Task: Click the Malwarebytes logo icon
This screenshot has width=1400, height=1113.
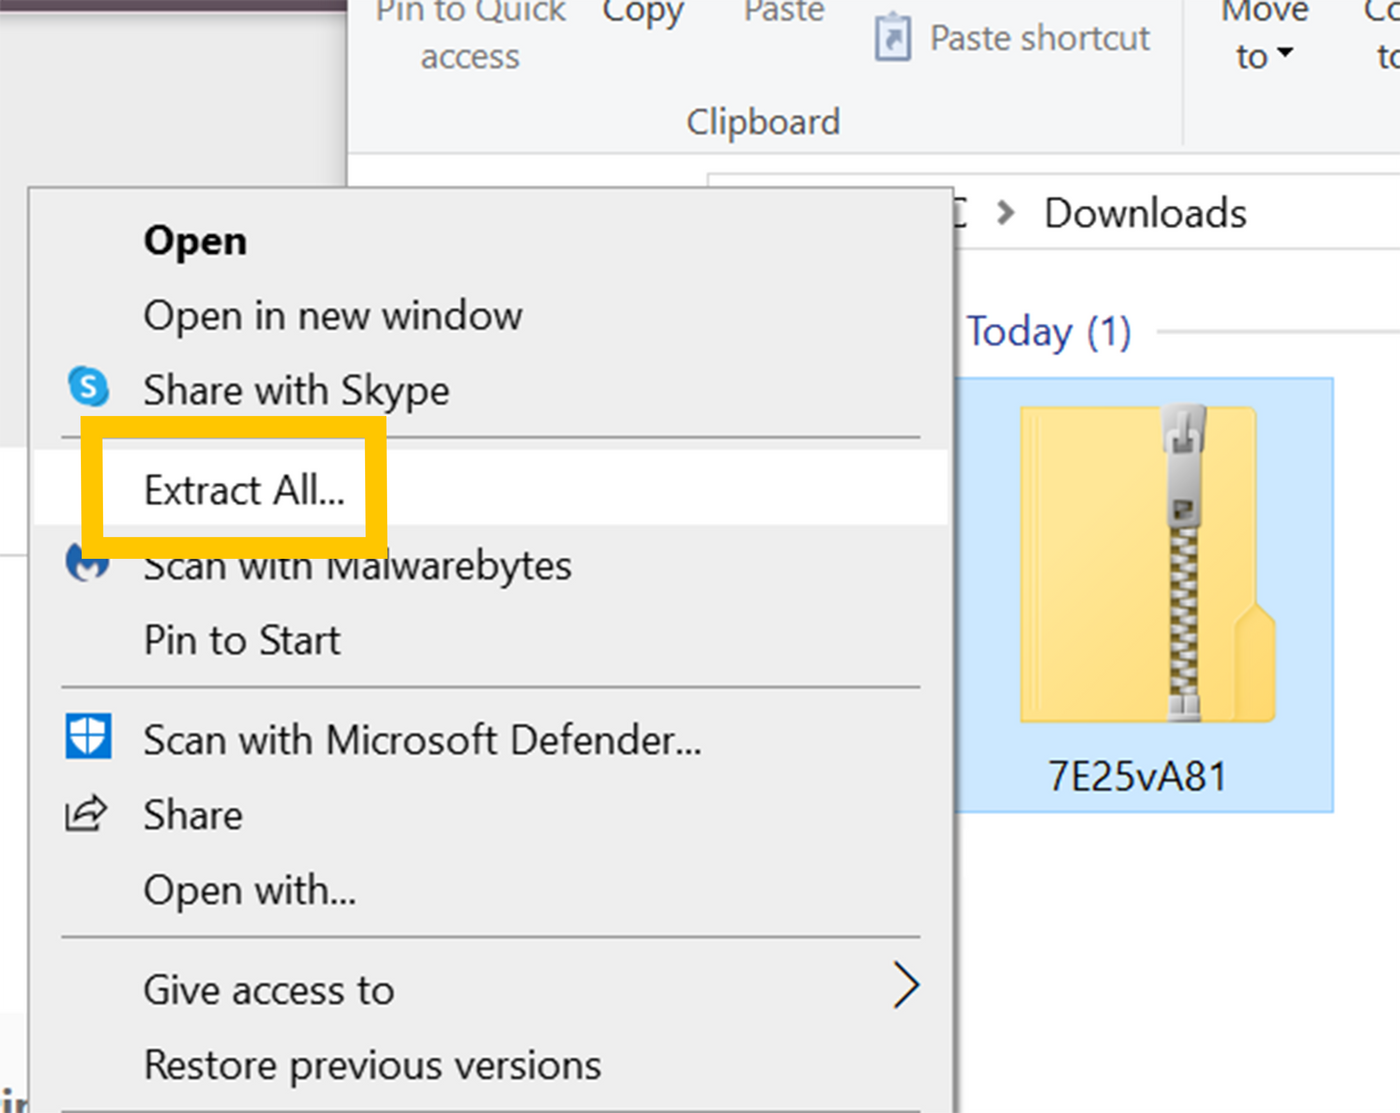Action: coord(88,562)
